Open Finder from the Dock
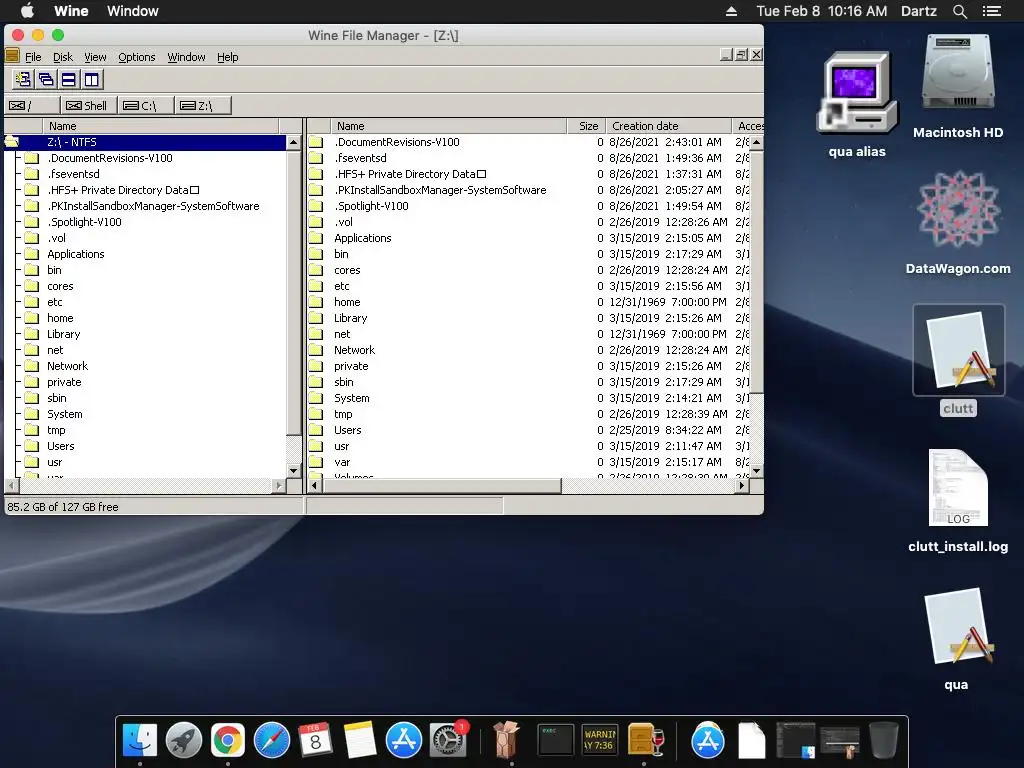 pos(140,740)
